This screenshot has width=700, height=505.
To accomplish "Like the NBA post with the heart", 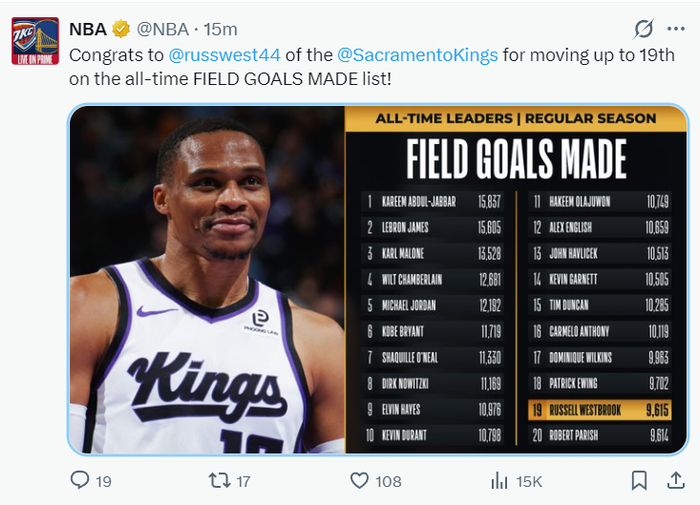I will point(360,481).
